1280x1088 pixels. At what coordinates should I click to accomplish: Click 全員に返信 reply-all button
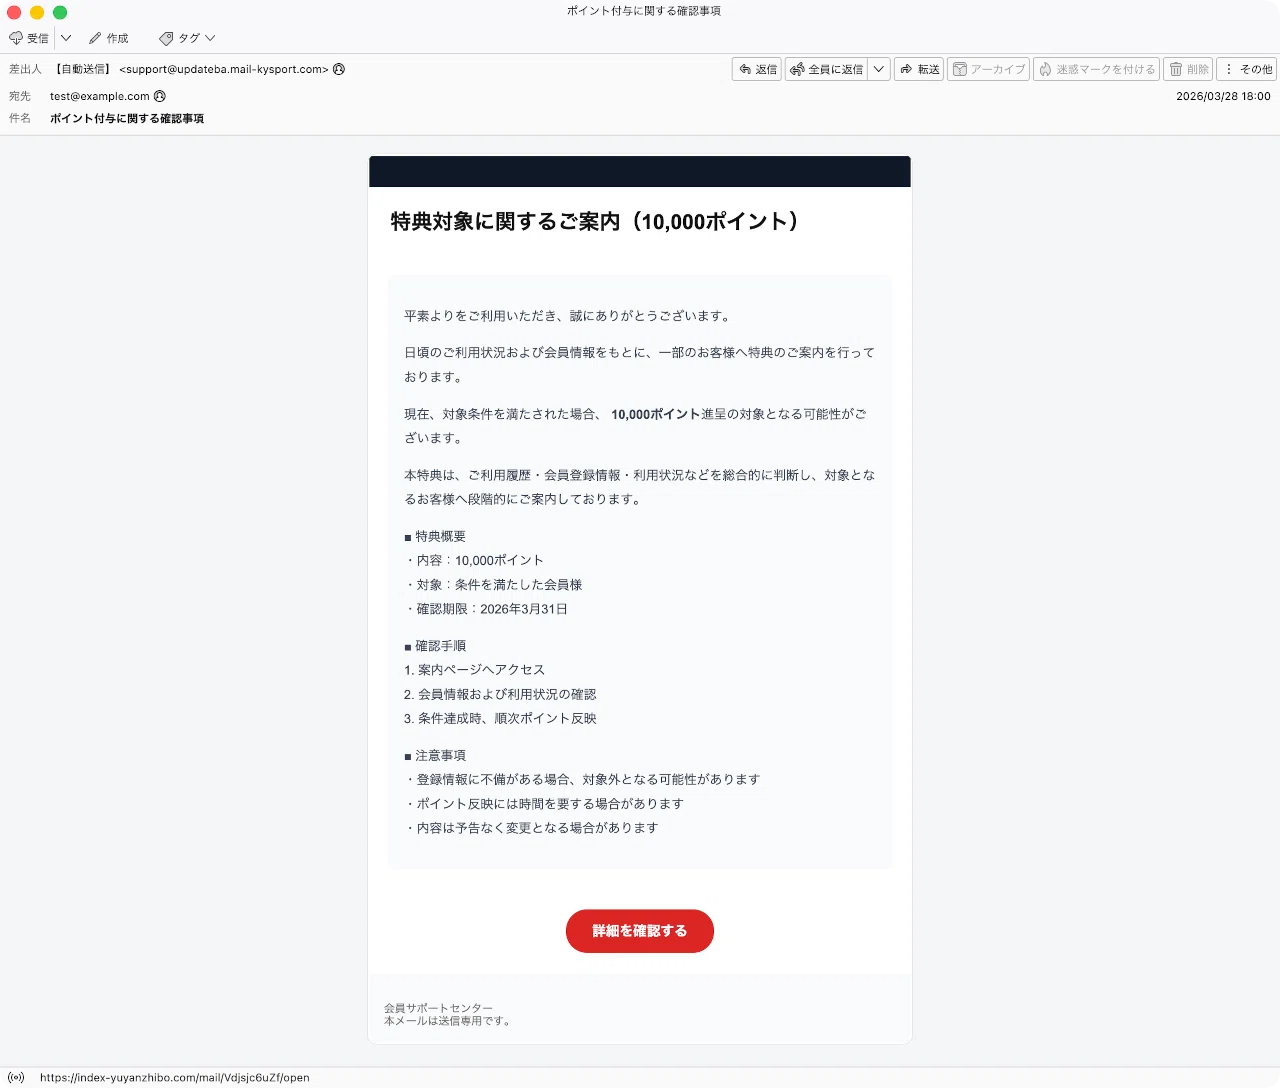click(826, 69)
